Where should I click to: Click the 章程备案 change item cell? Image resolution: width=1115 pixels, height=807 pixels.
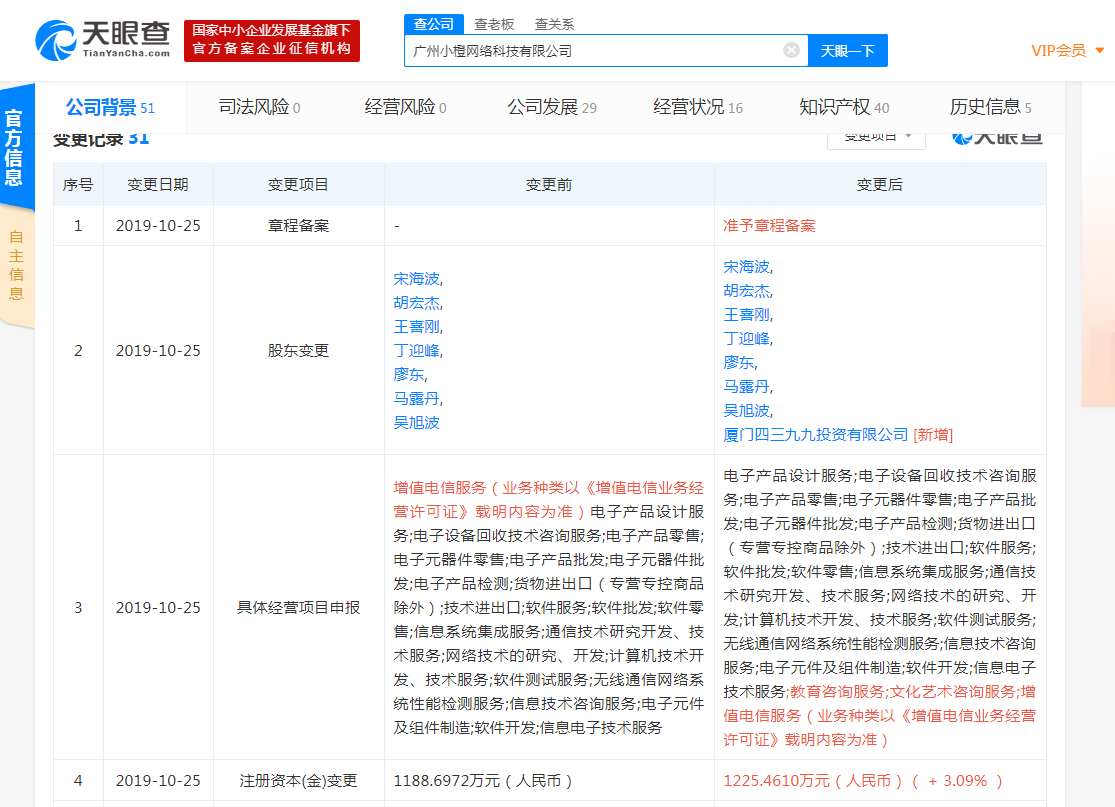[x=299, y=225]
